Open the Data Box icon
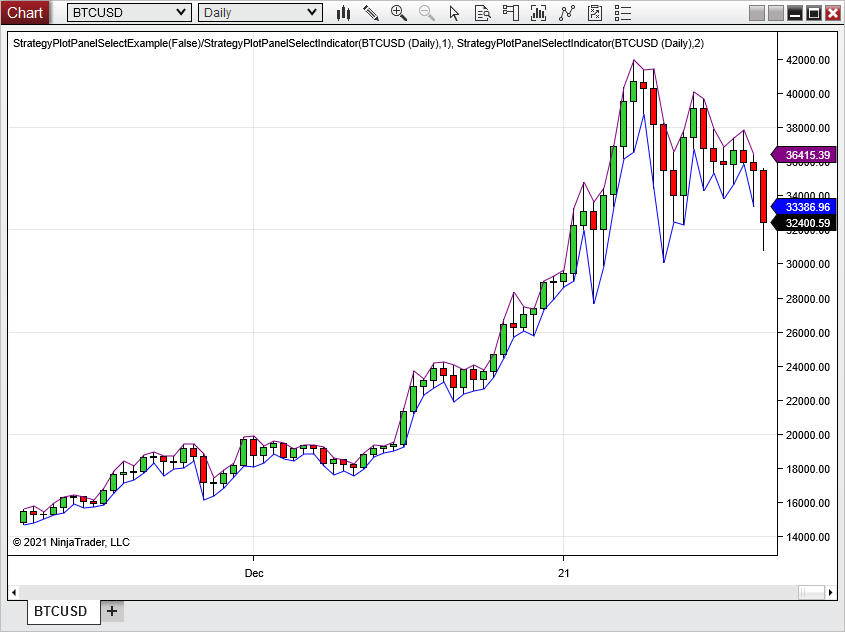This screenshot has width=845, height=632. [482, 13]
